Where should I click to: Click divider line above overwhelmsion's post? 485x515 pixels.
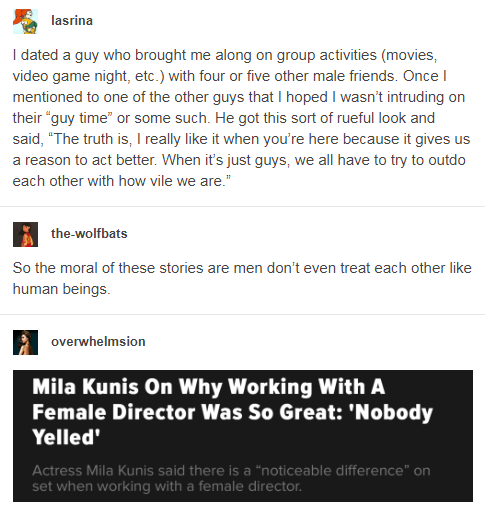(x=242, y=314)
